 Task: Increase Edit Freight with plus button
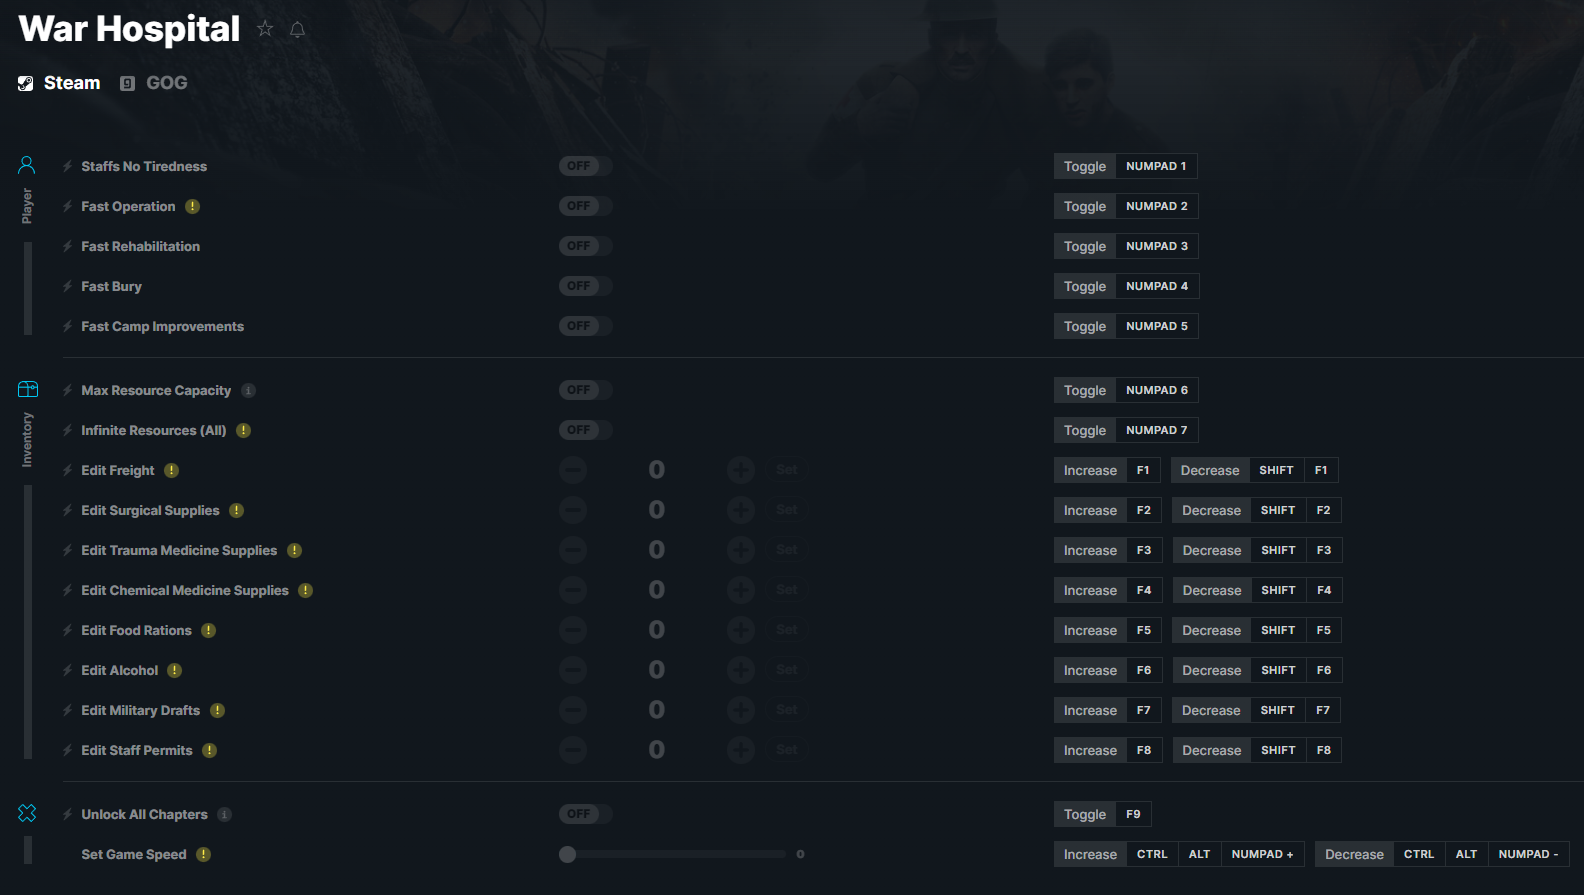coord(741,470)
